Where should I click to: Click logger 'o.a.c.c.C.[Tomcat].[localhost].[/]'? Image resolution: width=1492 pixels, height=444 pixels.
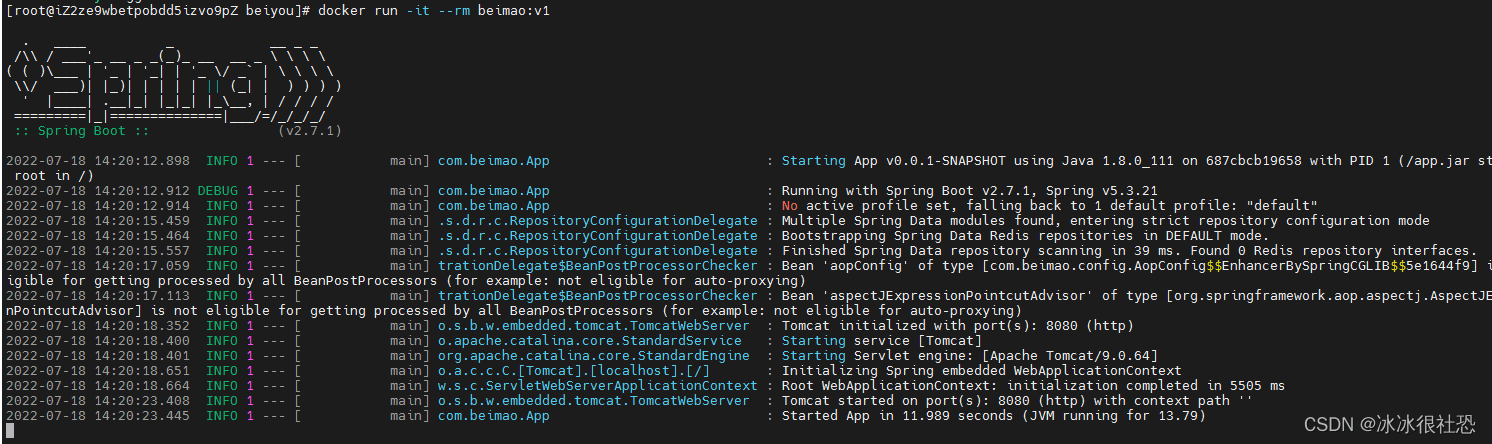tap(574, 371)
